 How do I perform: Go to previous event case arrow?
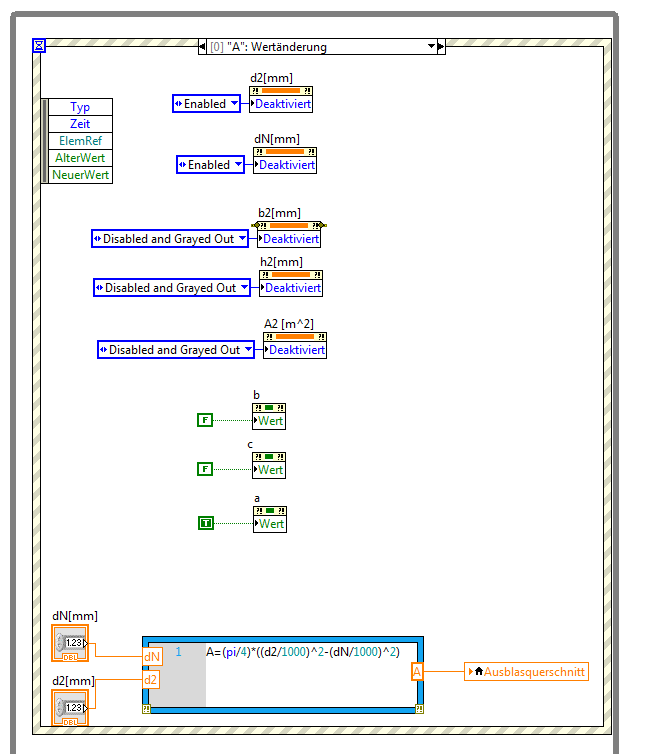202,47
